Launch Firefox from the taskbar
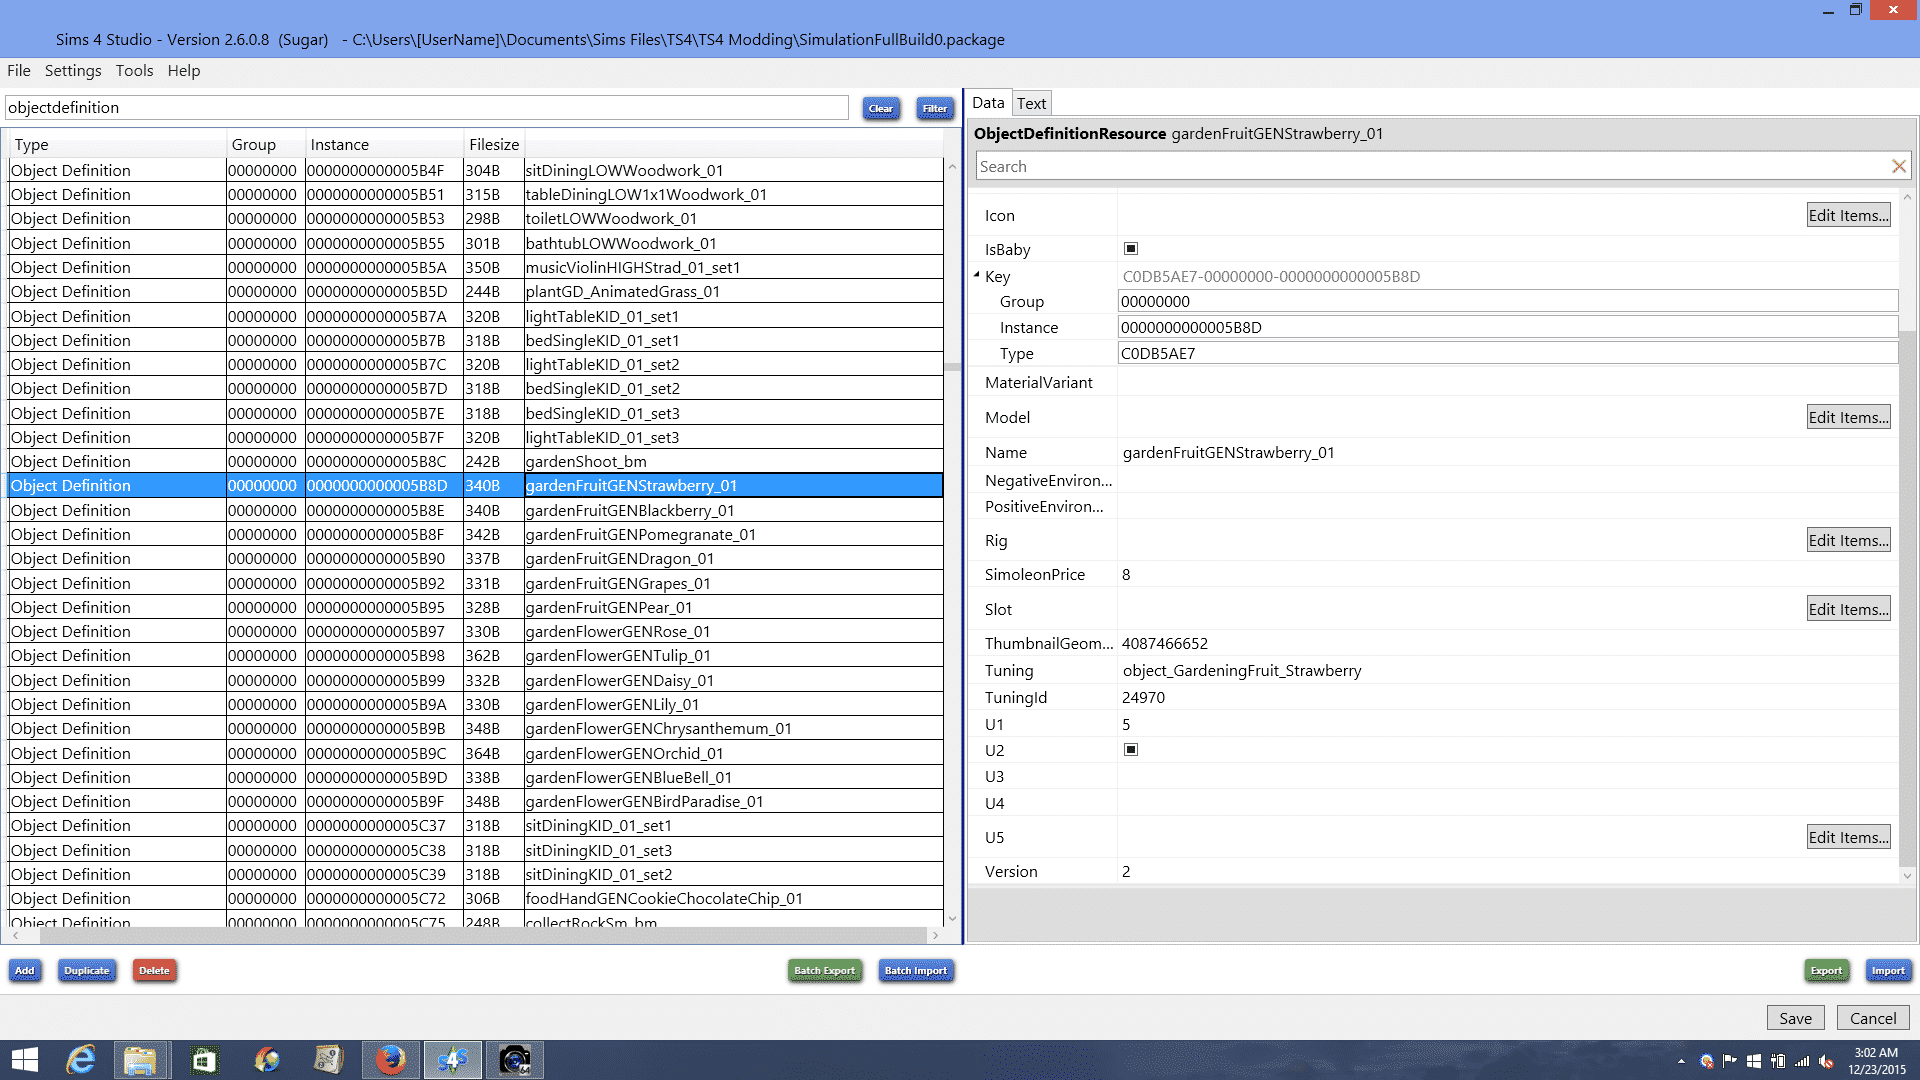 [391, 1060]
